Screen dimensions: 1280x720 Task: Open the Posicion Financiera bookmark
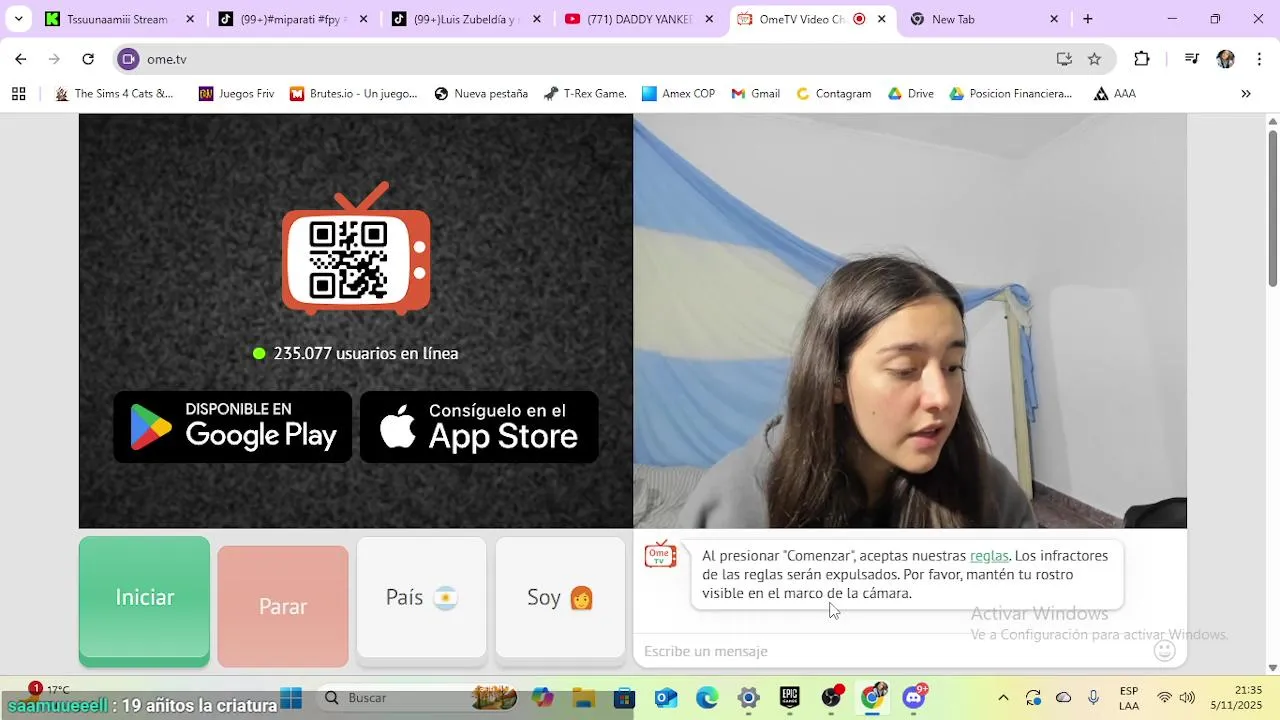pos(1011,94)
